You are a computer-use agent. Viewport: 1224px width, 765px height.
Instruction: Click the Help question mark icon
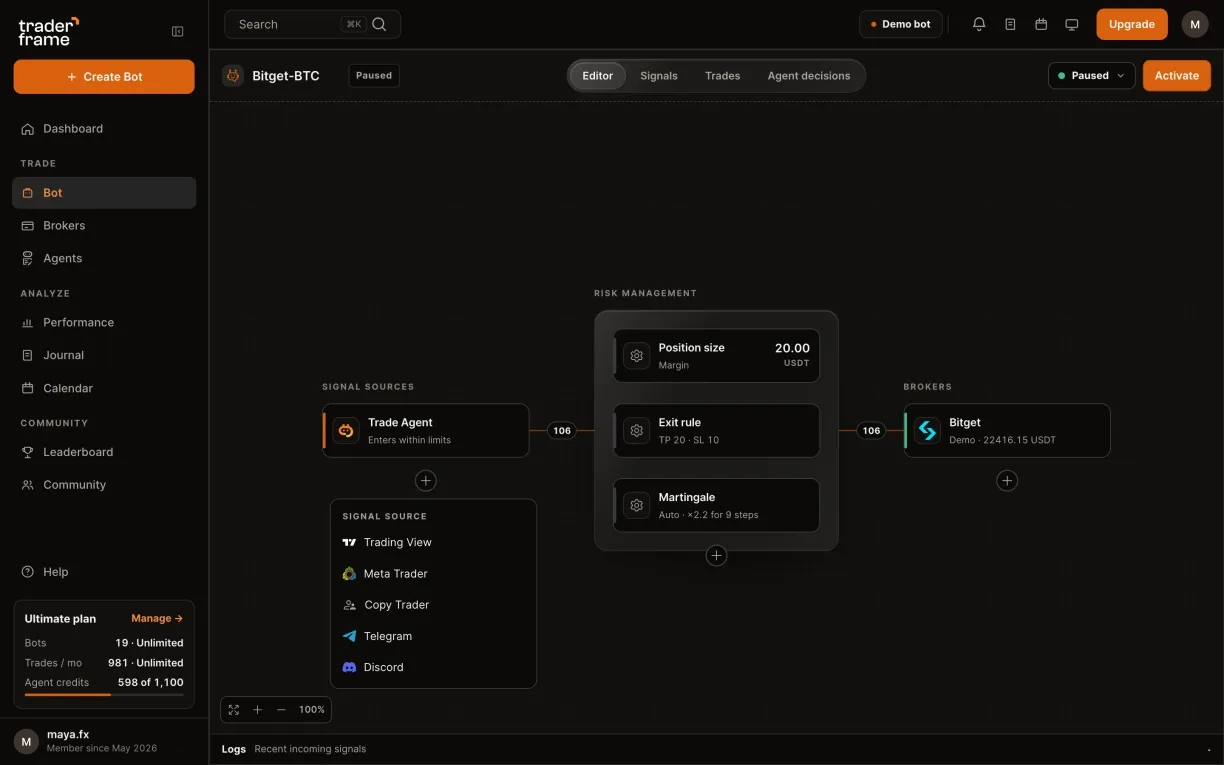click(28, 572)
